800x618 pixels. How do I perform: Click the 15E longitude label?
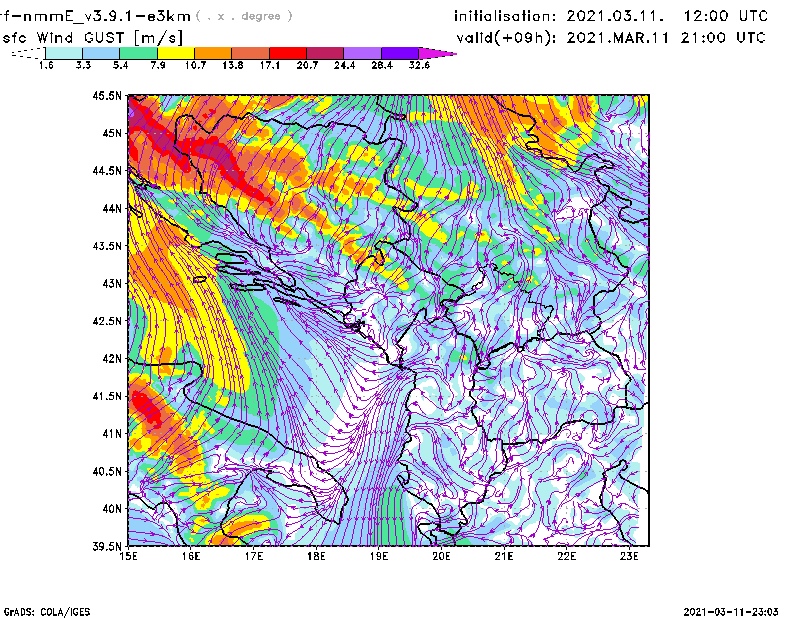point(128,556)
